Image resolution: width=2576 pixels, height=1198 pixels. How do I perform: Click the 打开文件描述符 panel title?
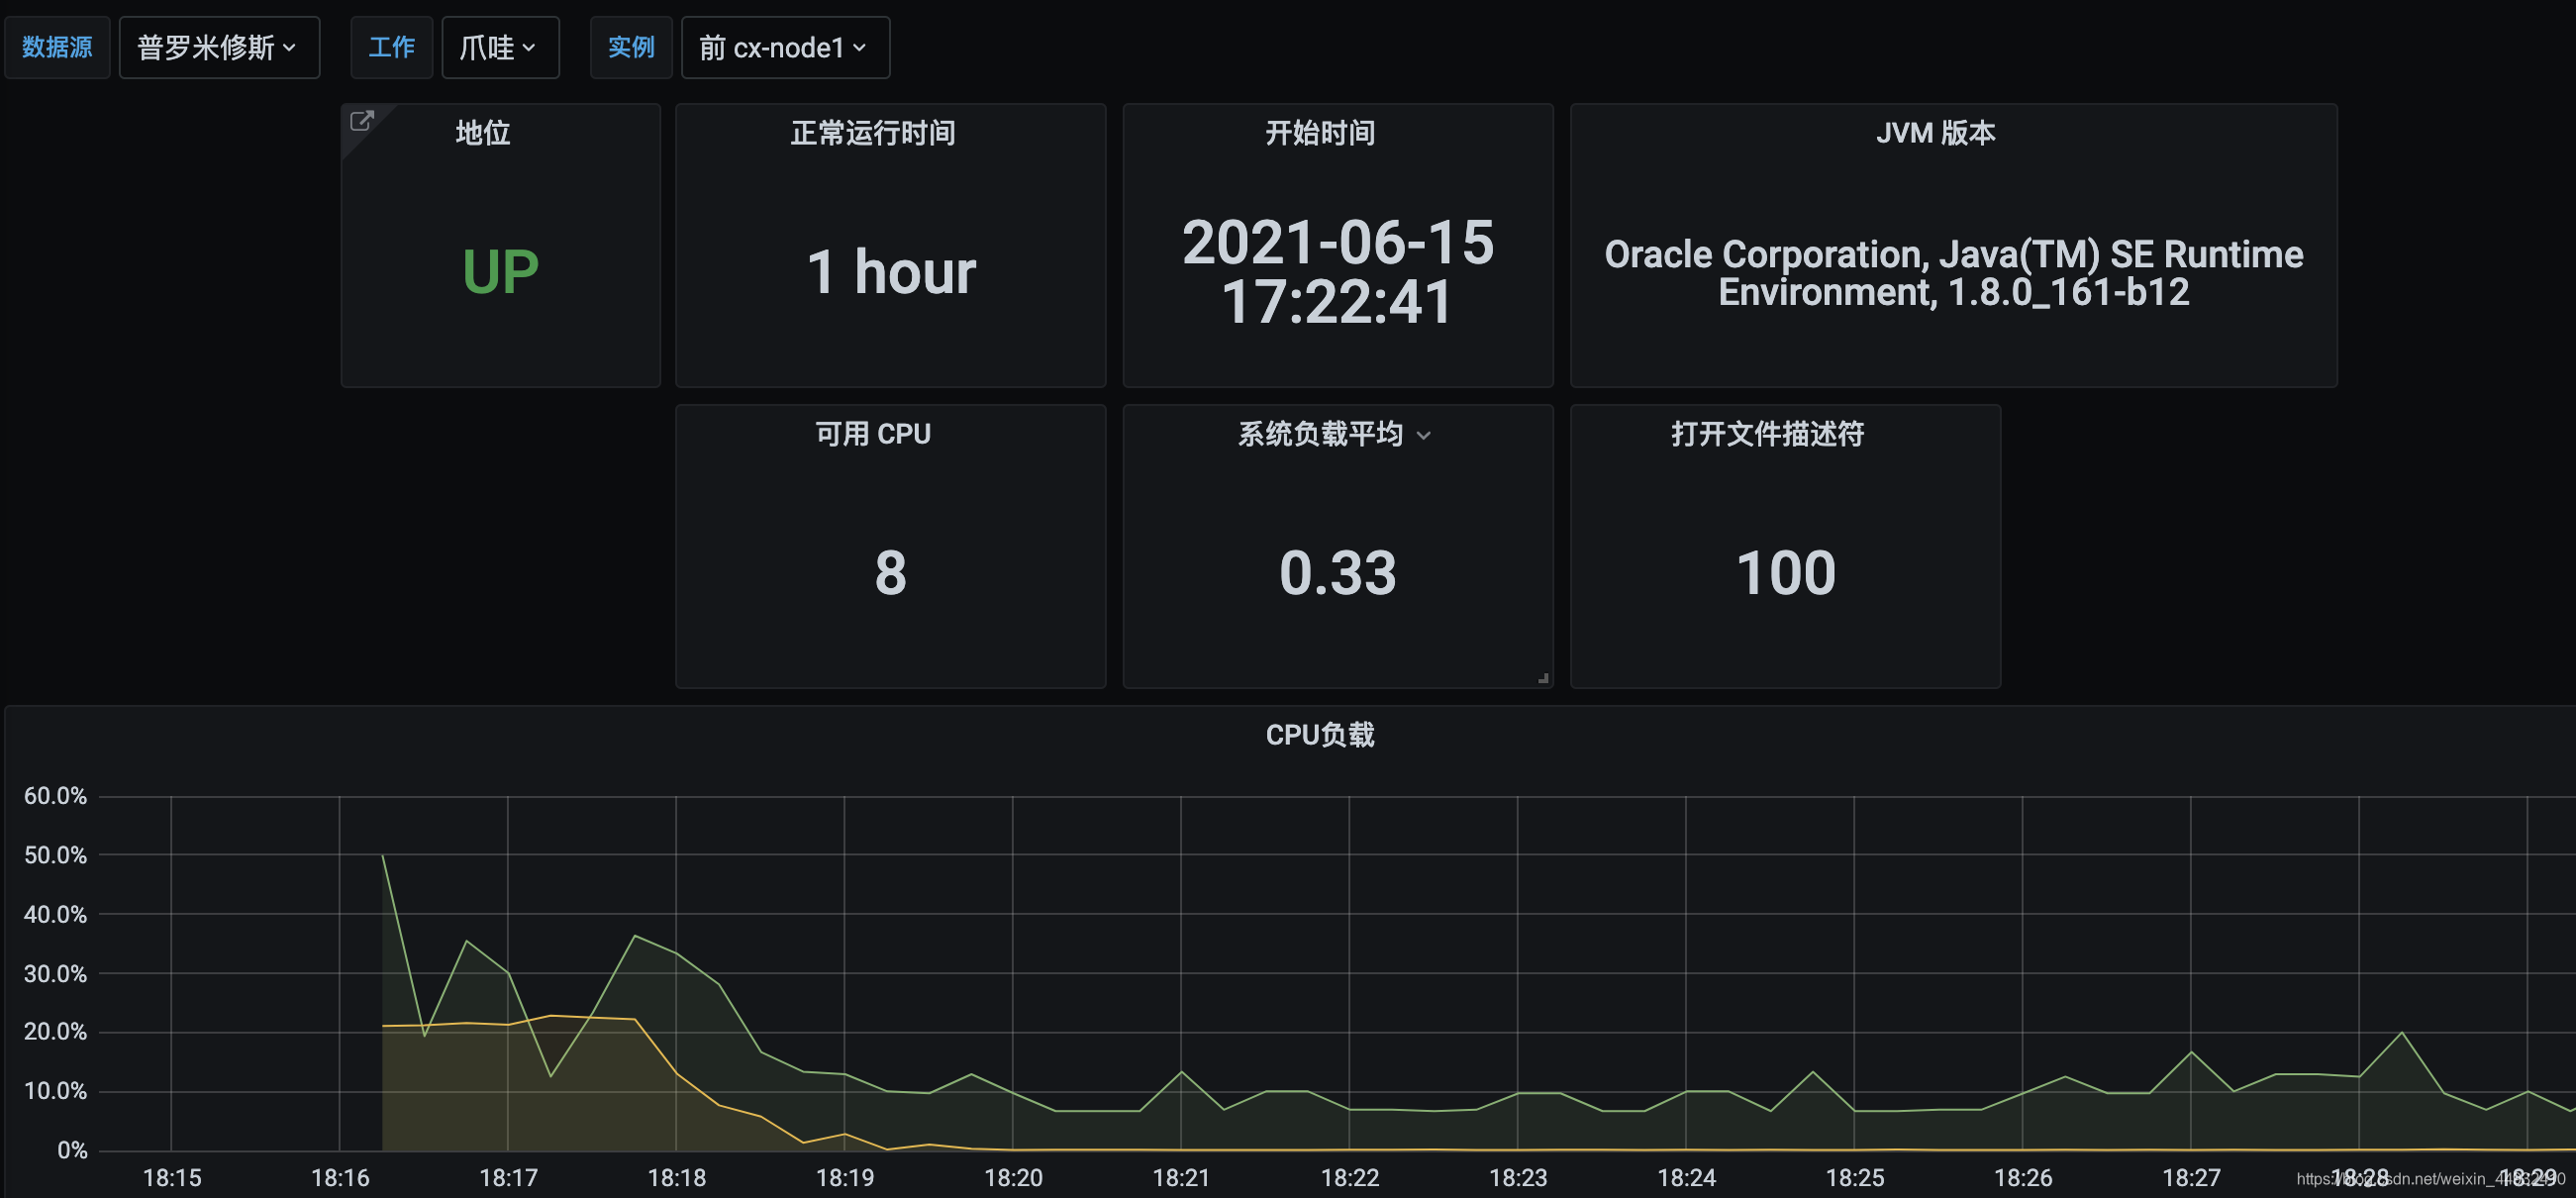[1767, 433]
